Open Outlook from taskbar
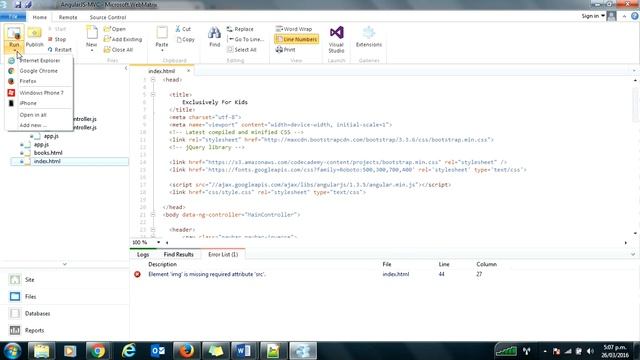 (x=158, y=351)
